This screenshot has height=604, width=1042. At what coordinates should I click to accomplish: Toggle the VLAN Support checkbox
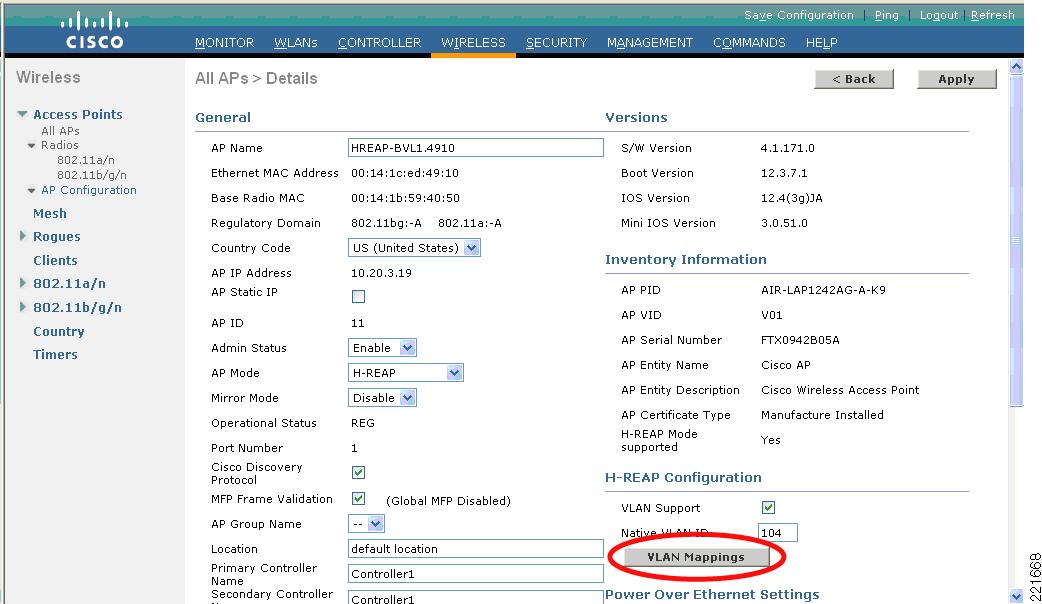768,508
